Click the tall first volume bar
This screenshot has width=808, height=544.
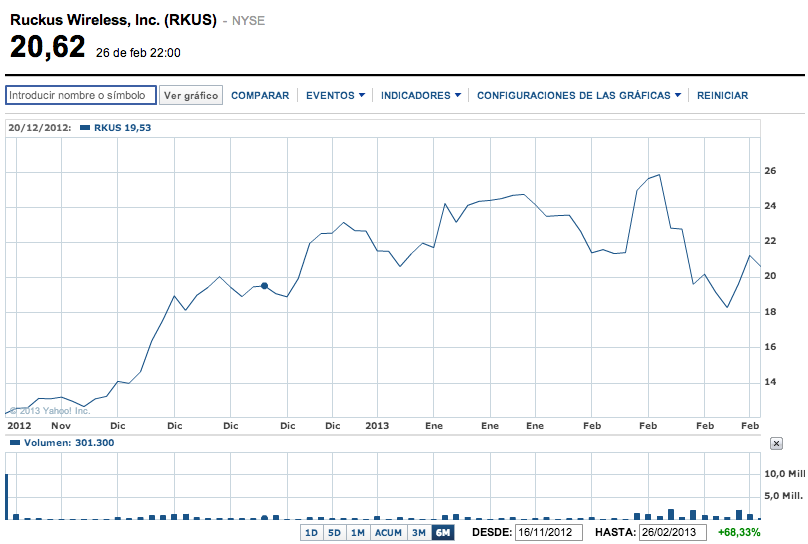(x=7, y=490)
